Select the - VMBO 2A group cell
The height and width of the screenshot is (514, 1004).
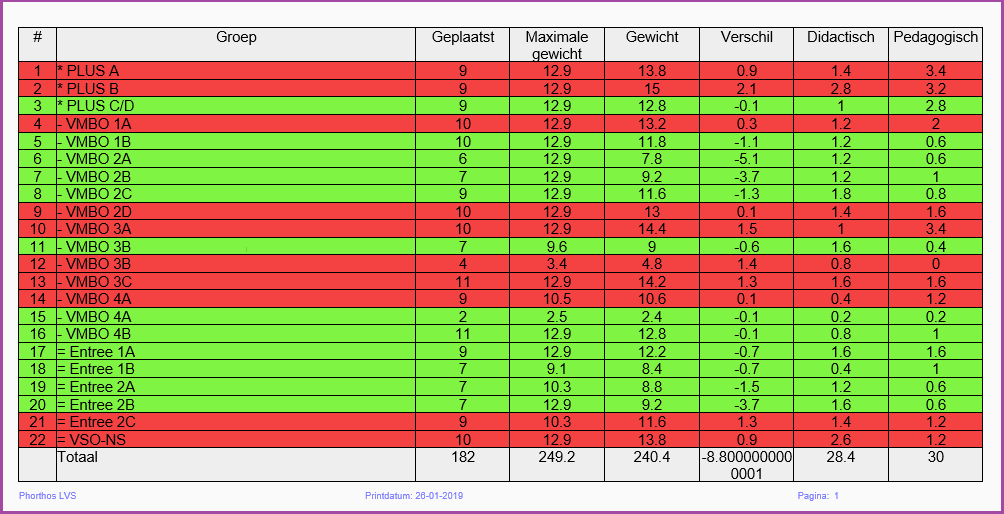point(95,158)
